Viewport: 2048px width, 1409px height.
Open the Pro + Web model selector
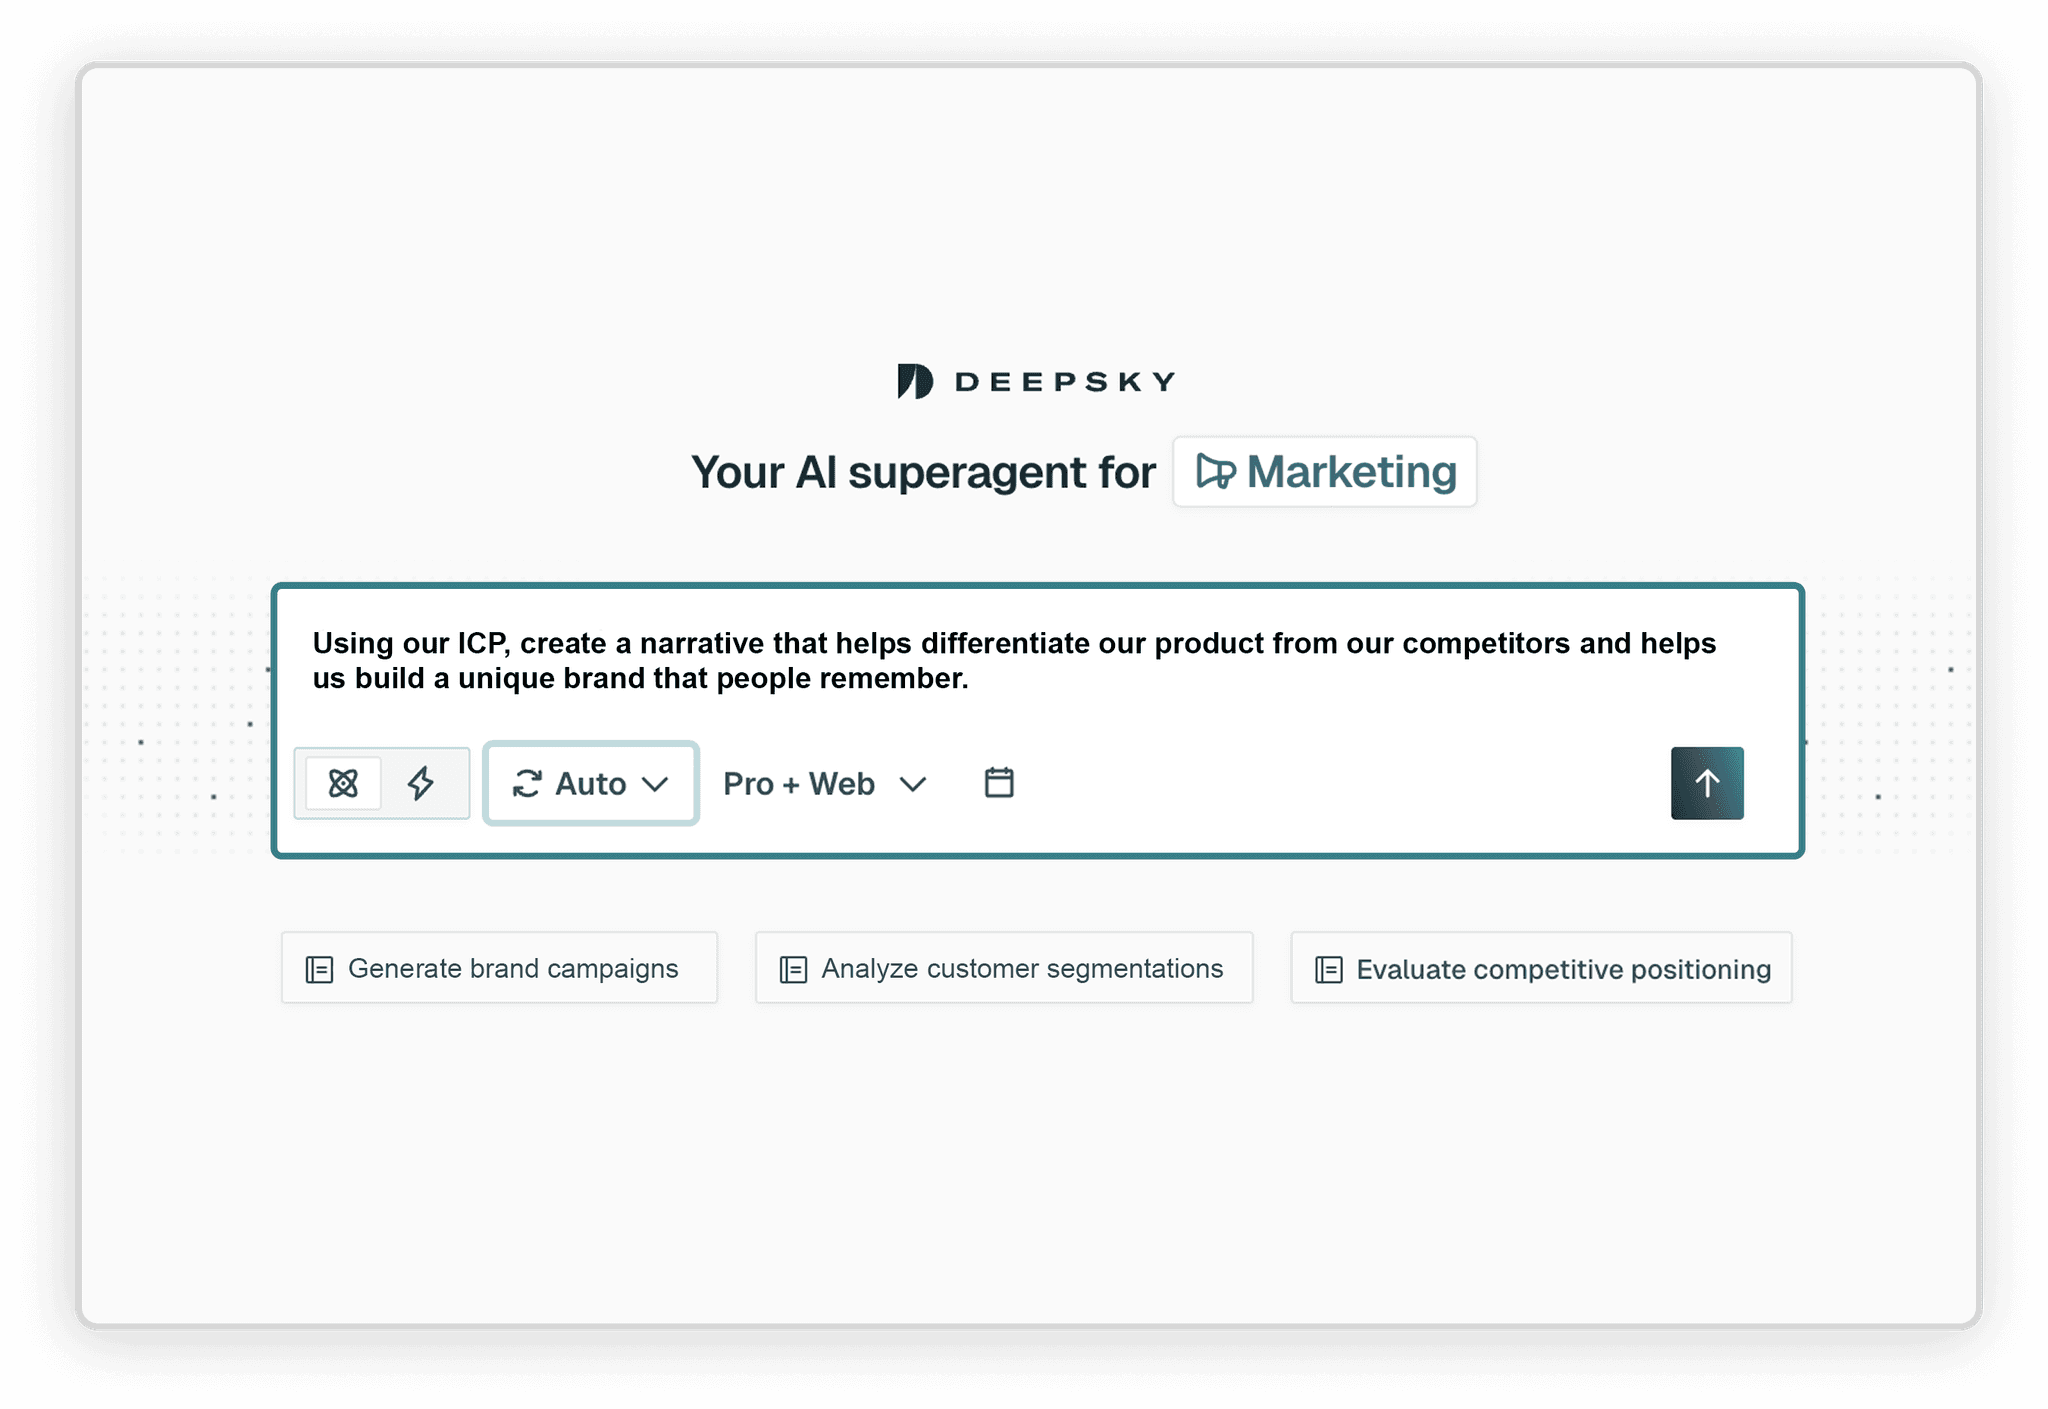tap(799, 784)
